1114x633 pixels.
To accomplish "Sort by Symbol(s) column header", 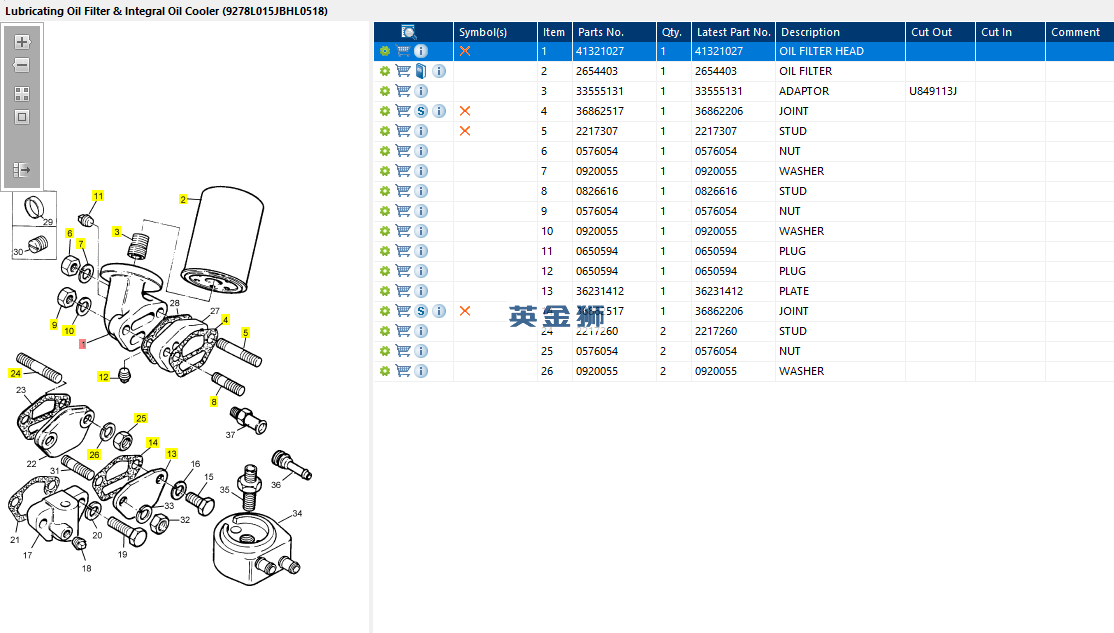I will (495, 32).
